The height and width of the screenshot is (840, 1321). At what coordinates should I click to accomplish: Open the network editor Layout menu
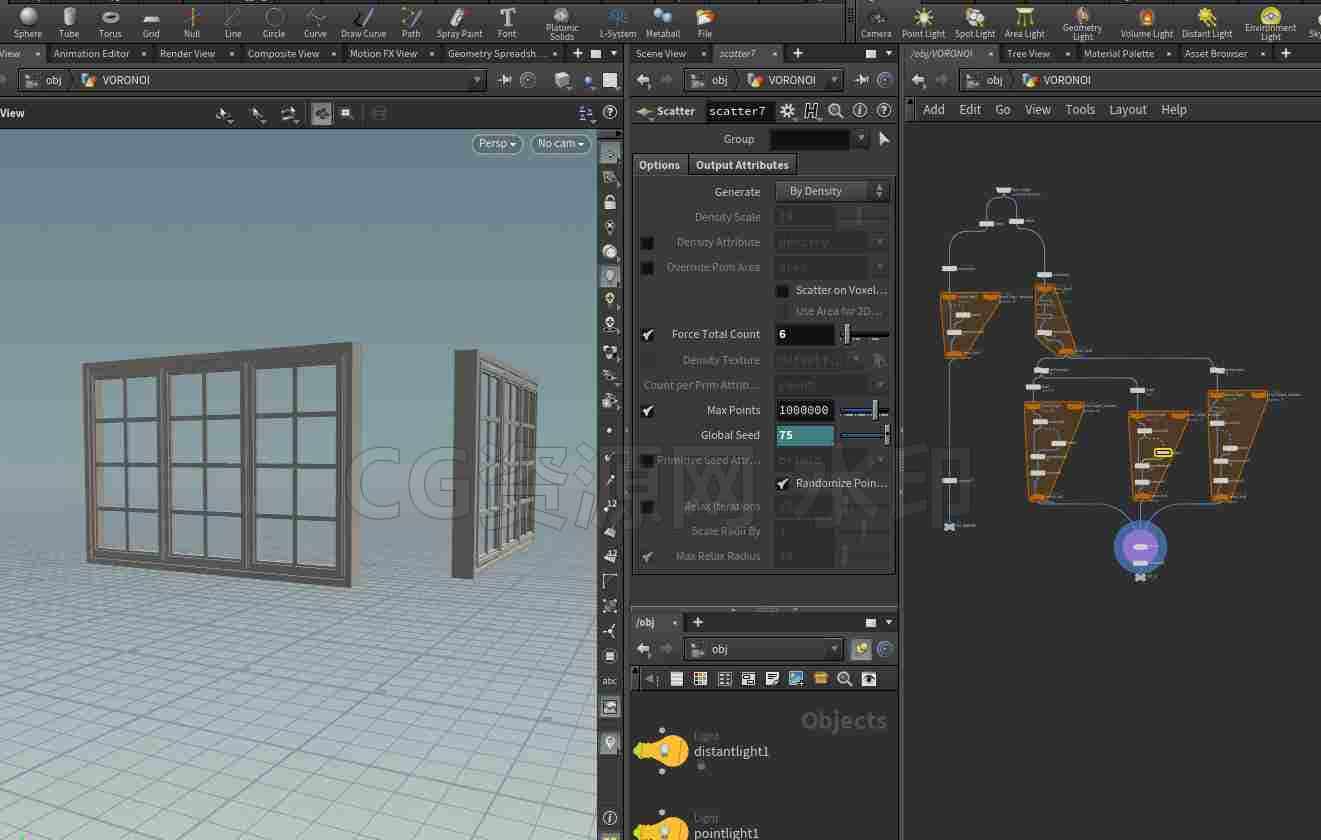pyautogui.click(x=1128, y=110)
